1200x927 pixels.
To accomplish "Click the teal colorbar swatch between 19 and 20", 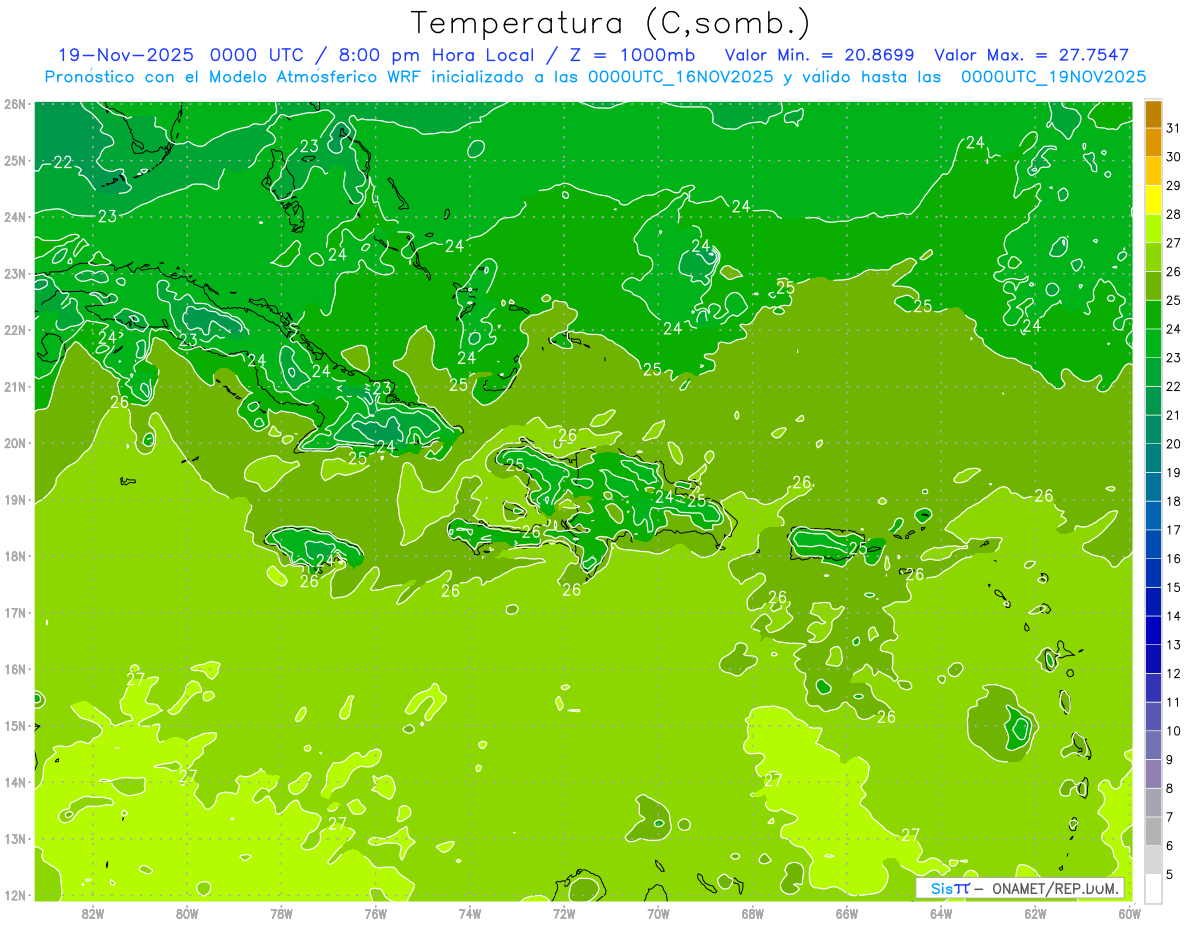I will click(1153, 458).
